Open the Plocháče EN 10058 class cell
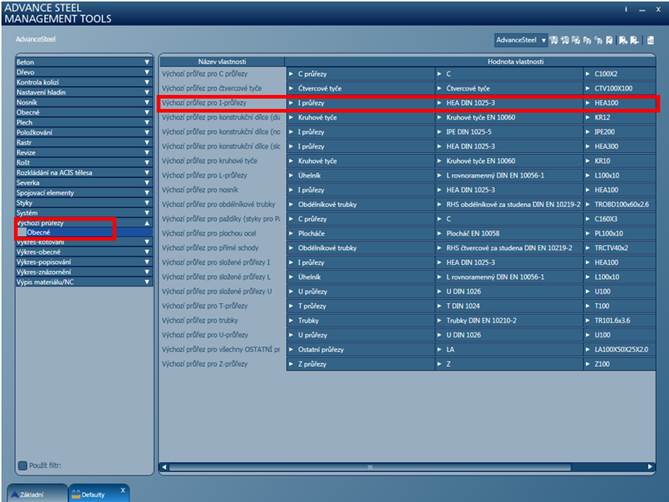Image resolution: width=669 pixels, height=502 pixels. click(x=509, y=233)
